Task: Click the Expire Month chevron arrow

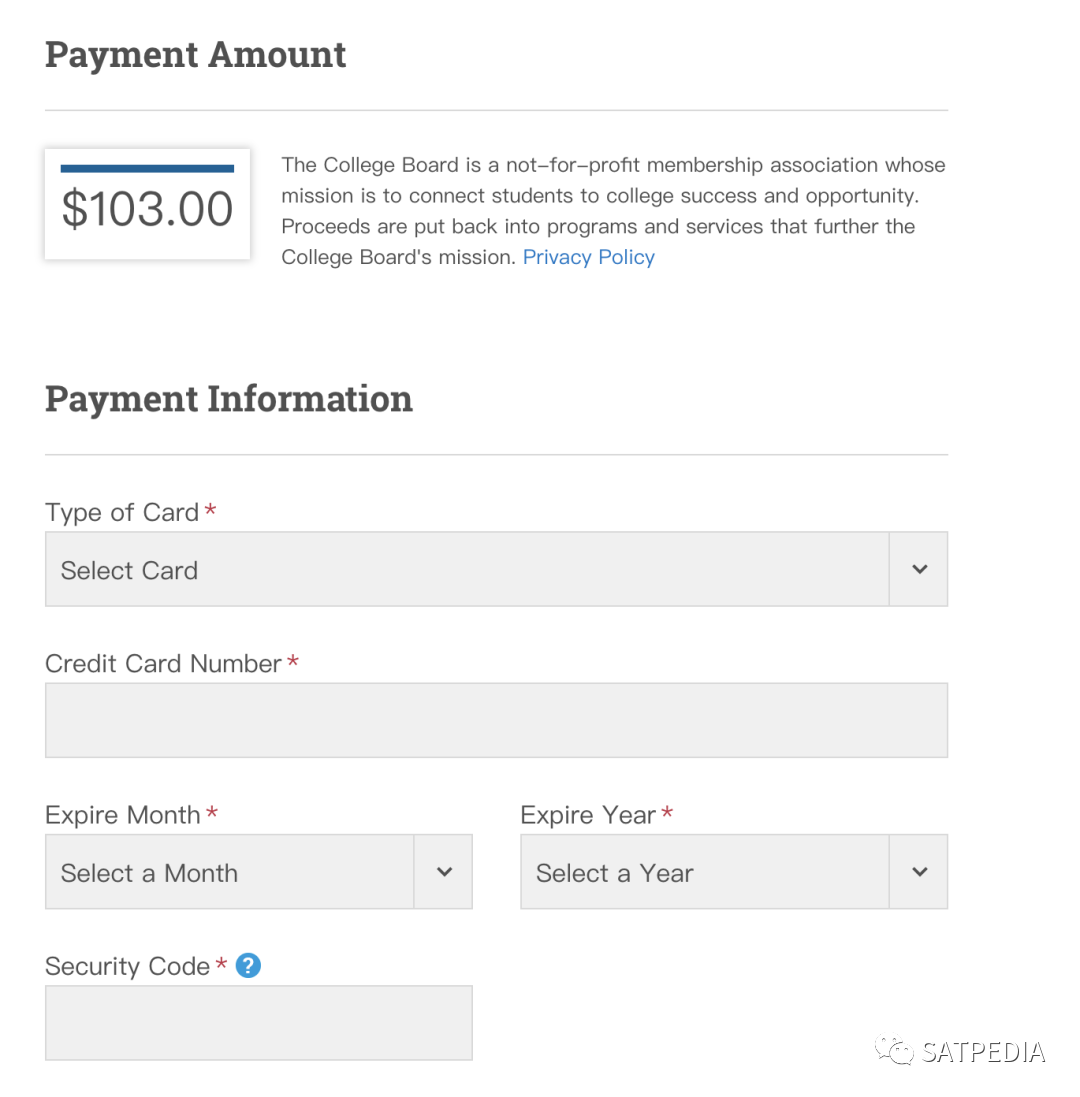Action: [x=444, y=872]
